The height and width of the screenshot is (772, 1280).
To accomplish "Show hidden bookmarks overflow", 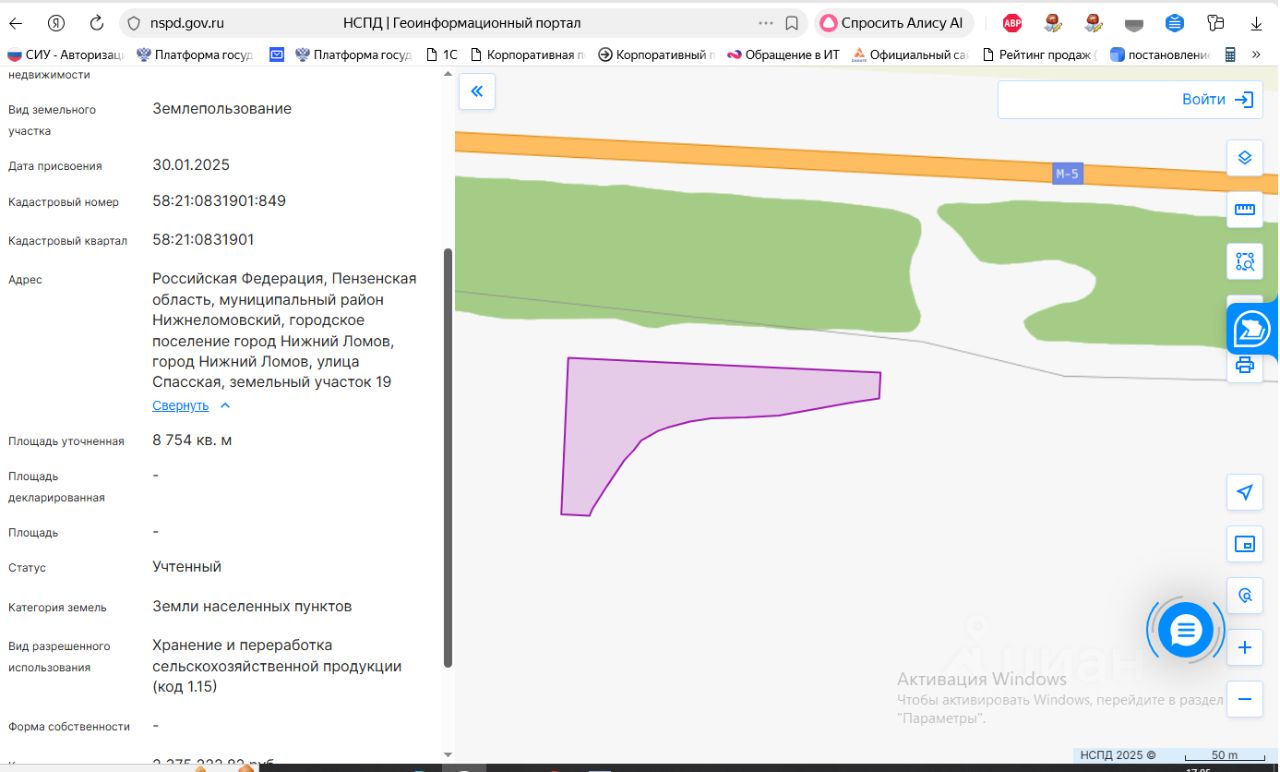I will tap(1257, 55).
